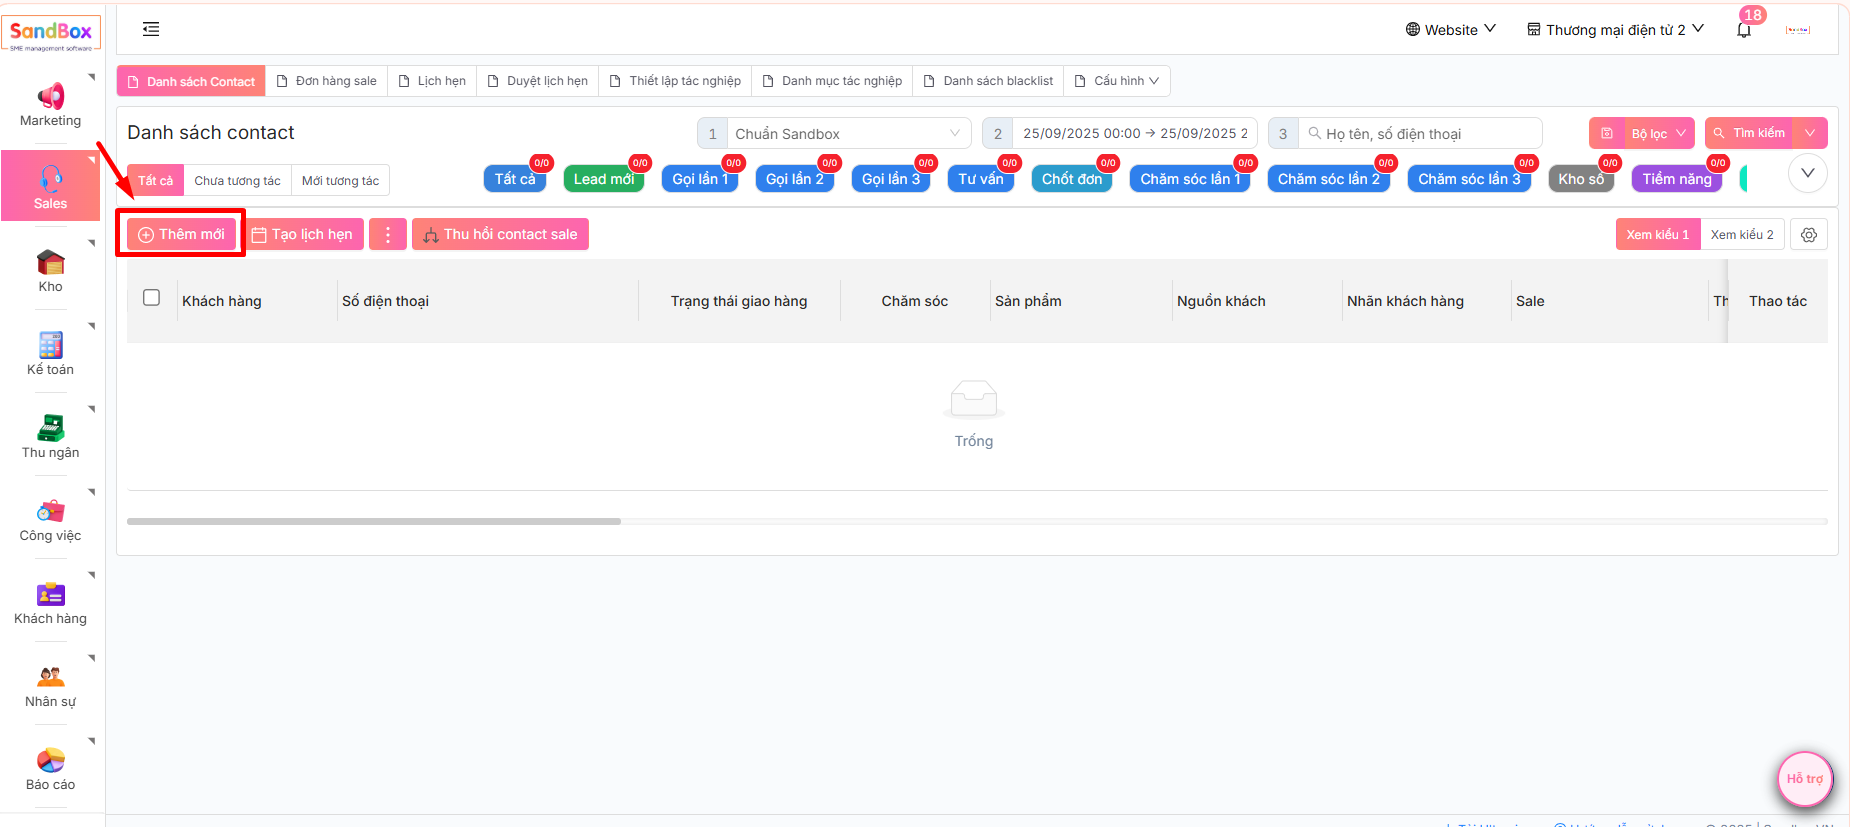Viewport: 1850px width, 827px height.
Task: Open table settings gear icon
Action: point(1809,235)
